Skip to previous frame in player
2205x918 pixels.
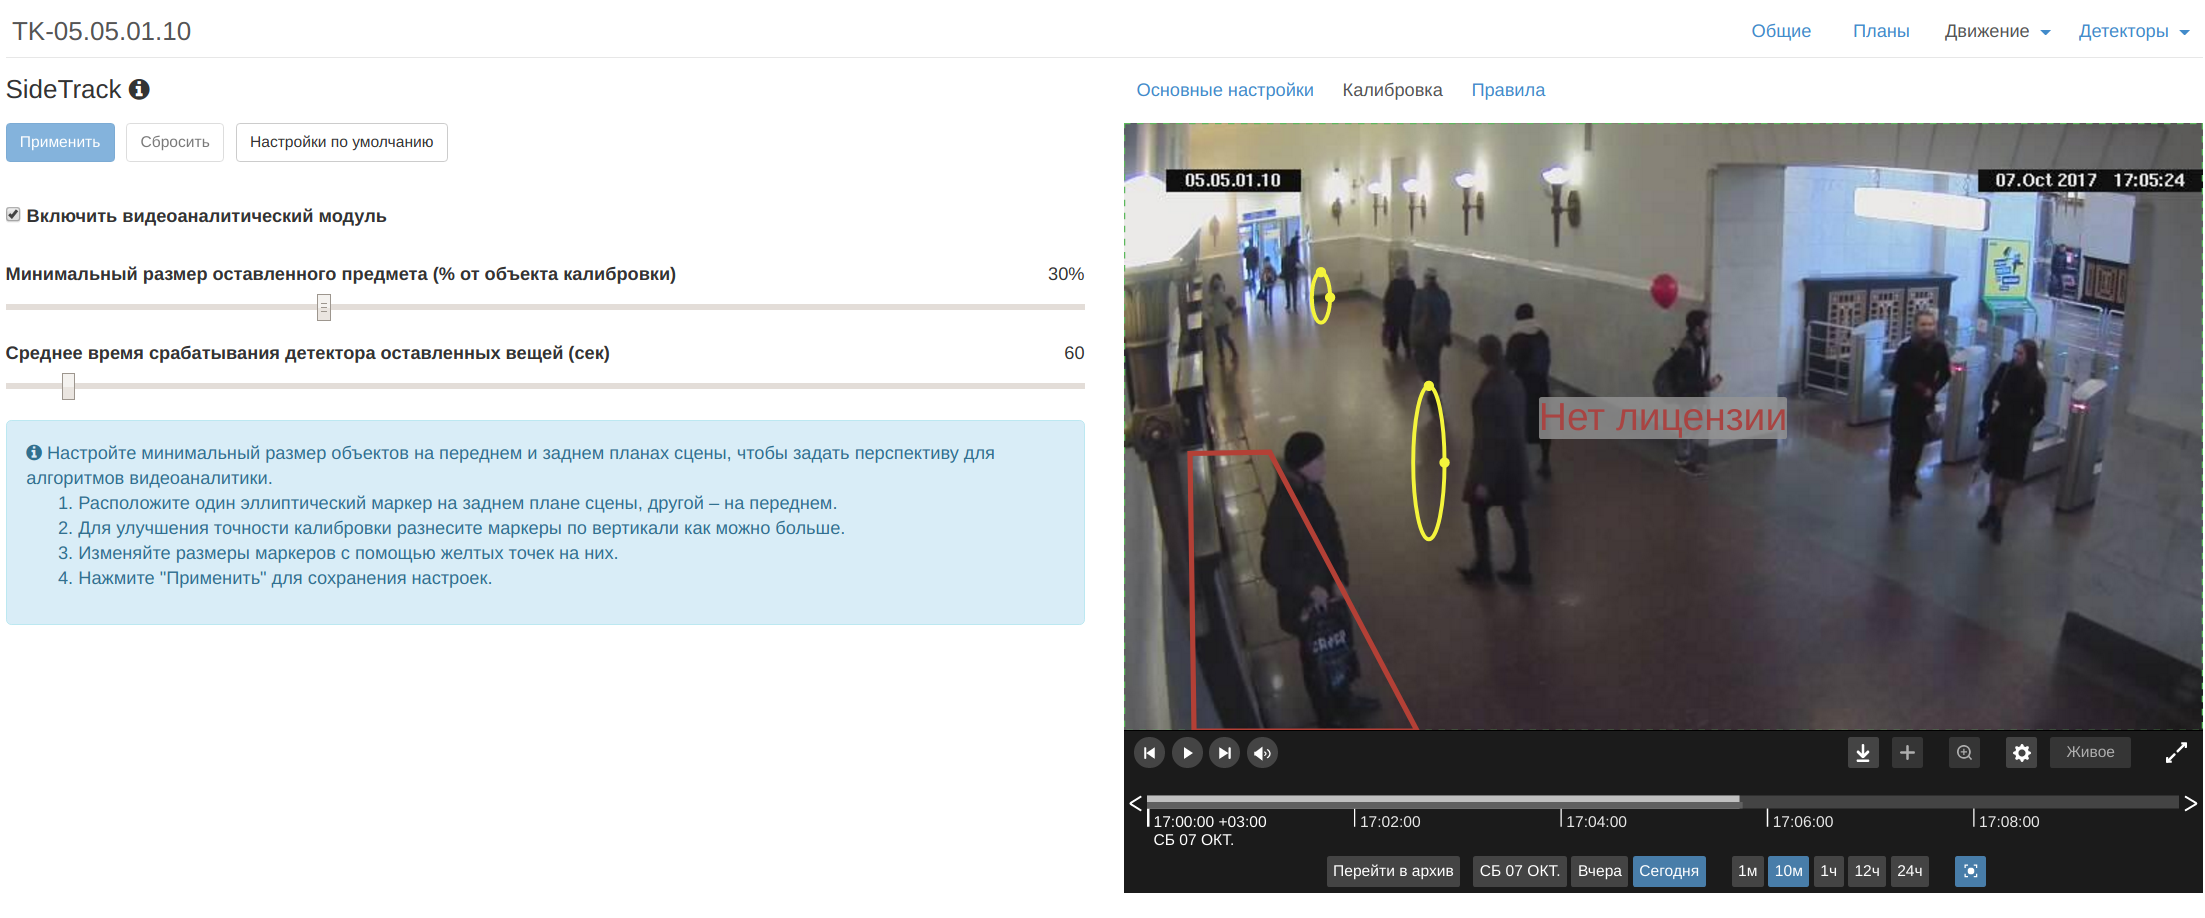pos(1149,753)
